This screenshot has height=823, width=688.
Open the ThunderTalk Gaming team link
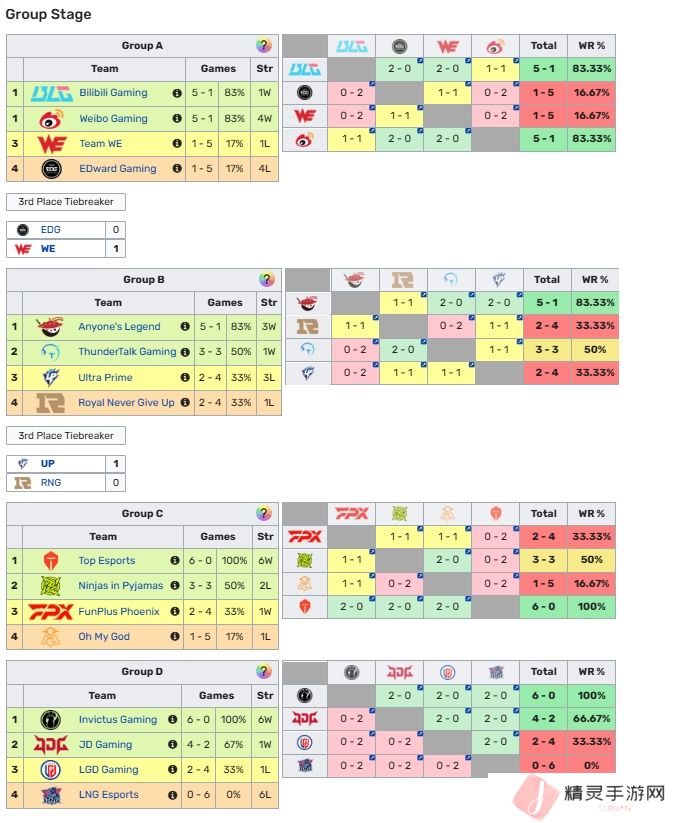(x=127, y=352)
